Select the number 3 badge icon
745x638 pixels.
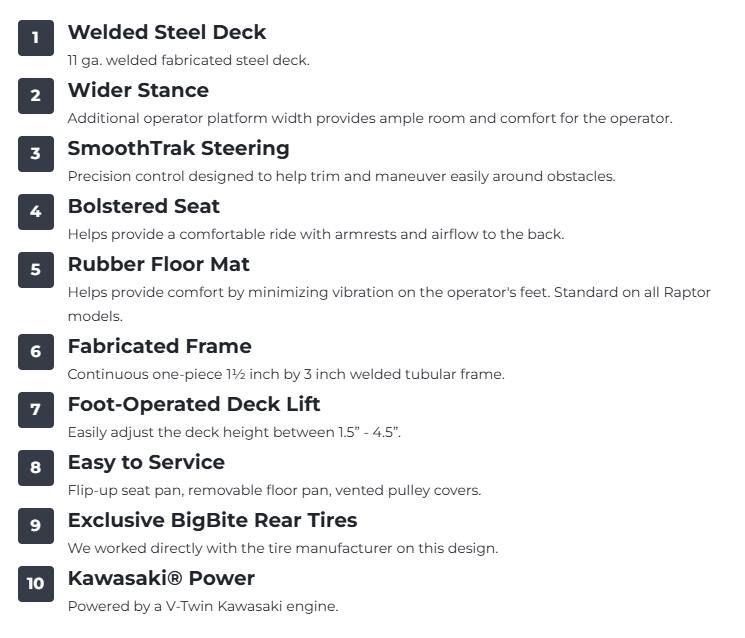coord(36,154)
